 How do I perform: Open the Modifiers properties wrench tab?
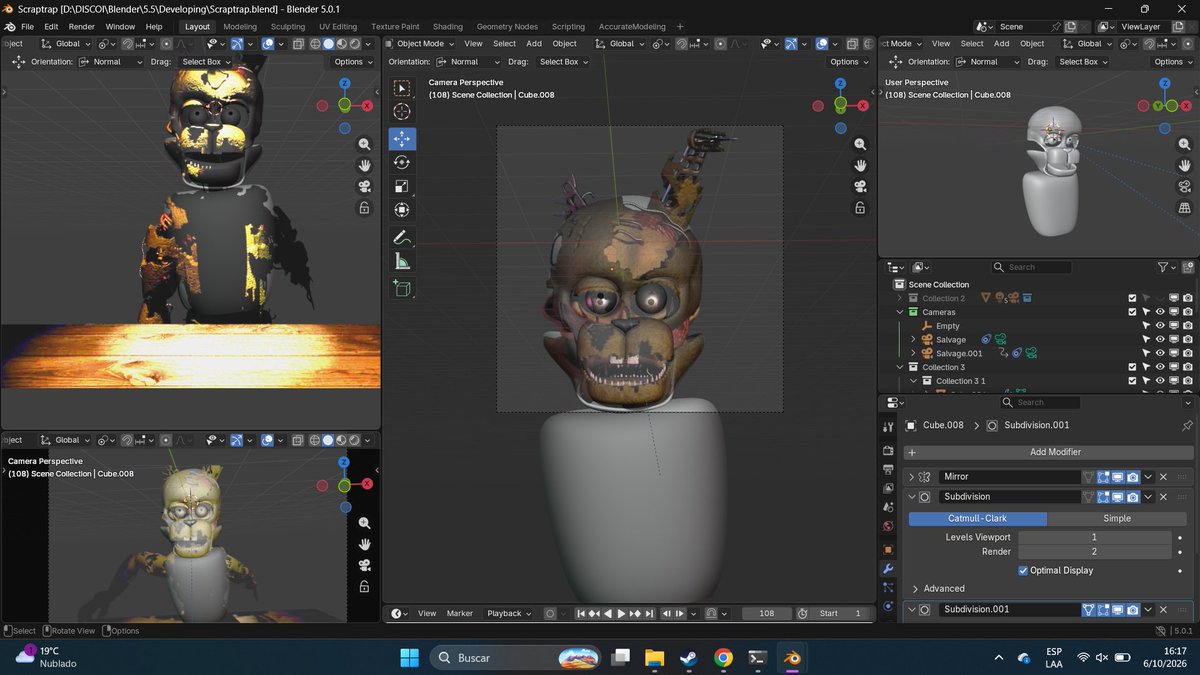[x=888, y=569]
